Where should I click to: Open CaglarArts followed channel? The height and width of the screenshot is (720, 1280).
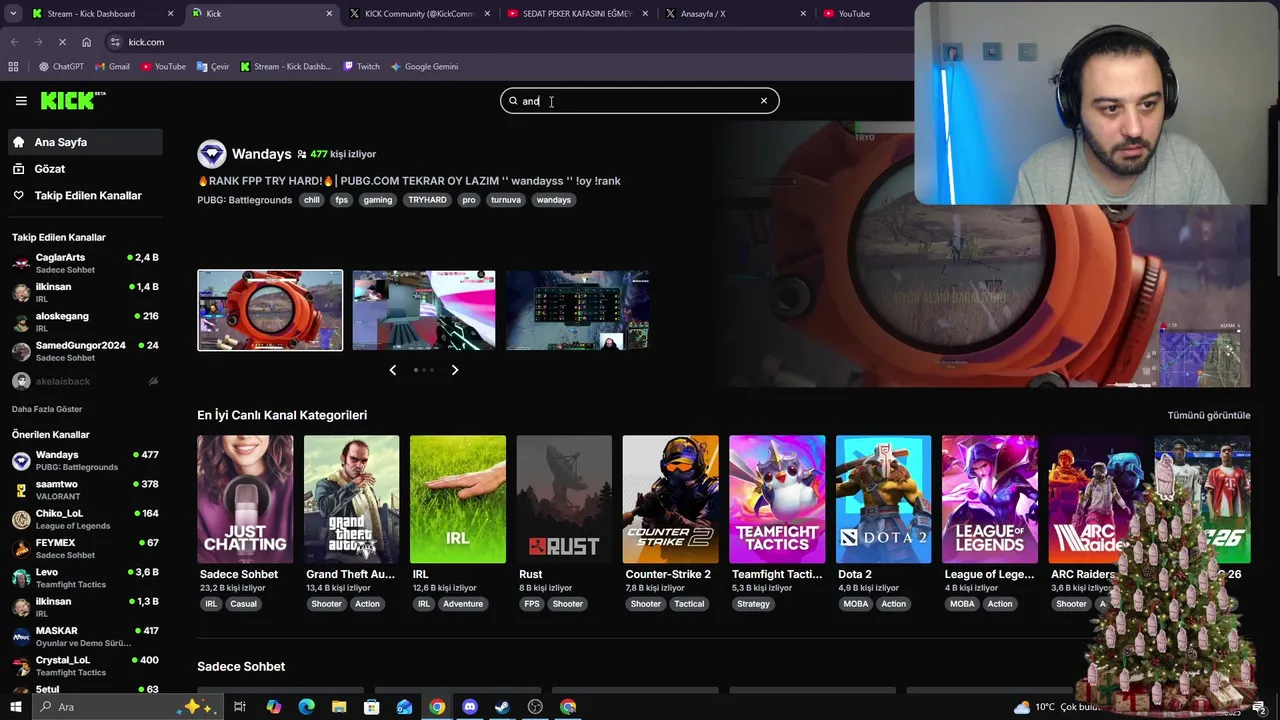[85, 263]
